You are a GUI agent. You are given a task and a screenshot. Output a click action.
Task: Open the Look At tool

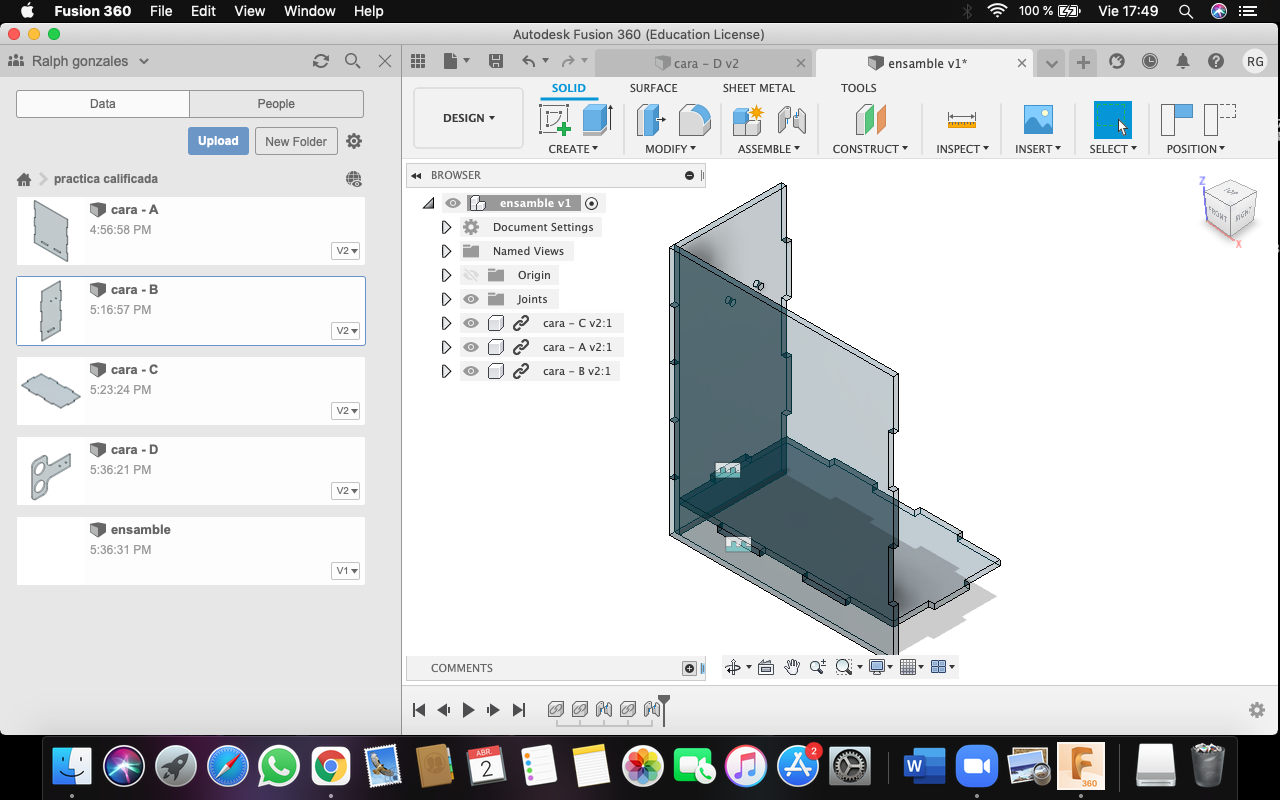765,667
